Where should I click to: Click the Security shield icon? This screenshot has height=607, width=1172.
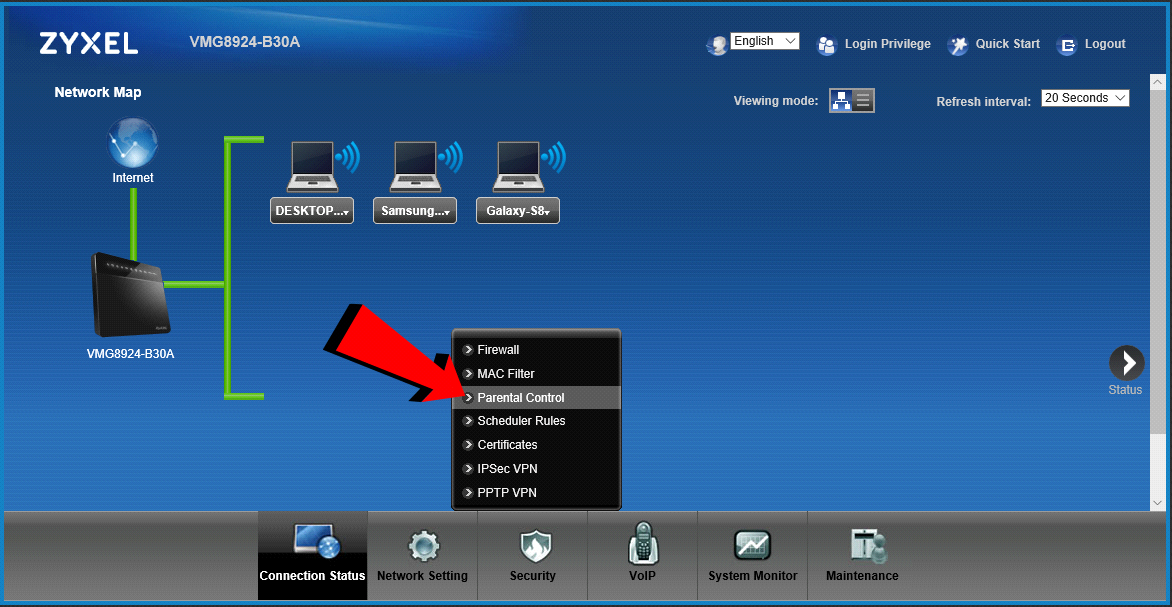click(535, 546)
